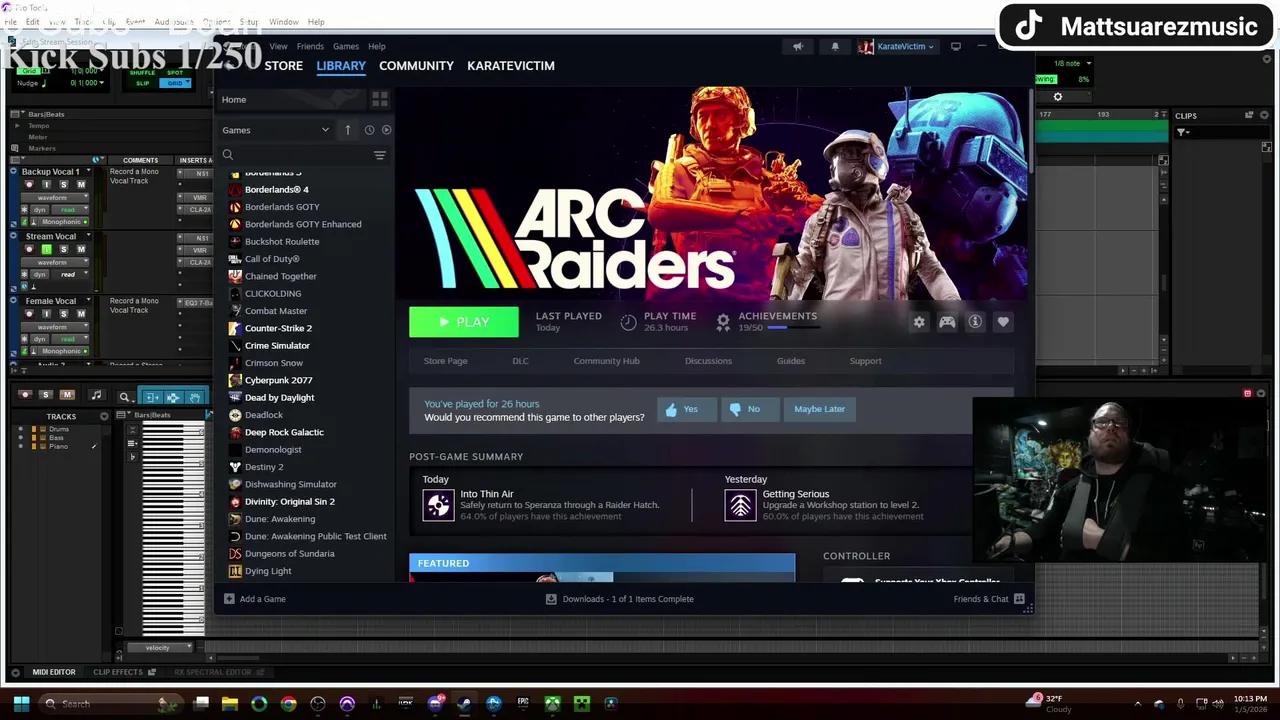This screenshot has width=1280, height=720.
Task: Toggle MIDI editor Solo button
Action: point(46,395)
